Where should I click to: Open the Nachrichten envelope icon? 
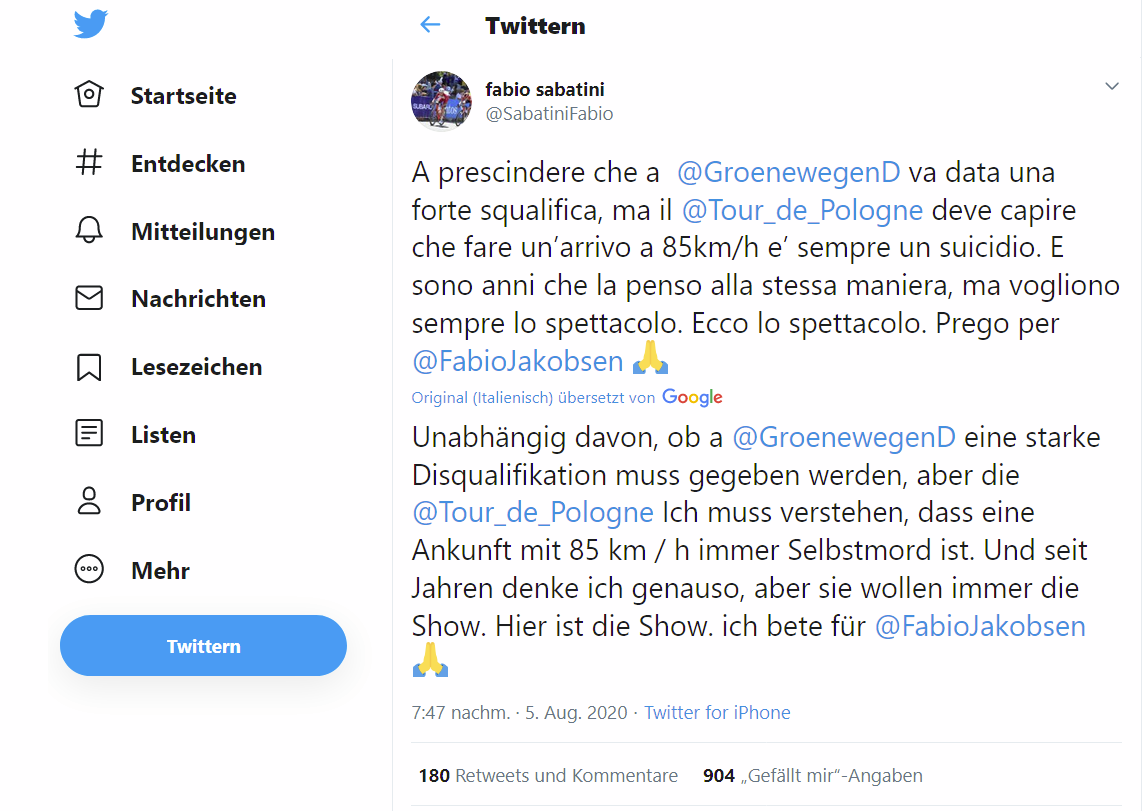89,298
